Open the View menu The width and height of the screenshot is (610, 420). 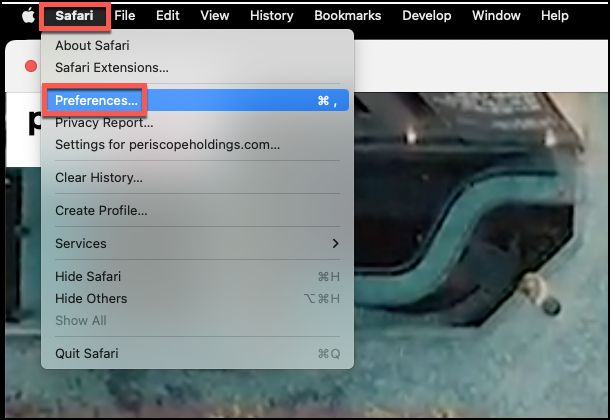[215, 16]
